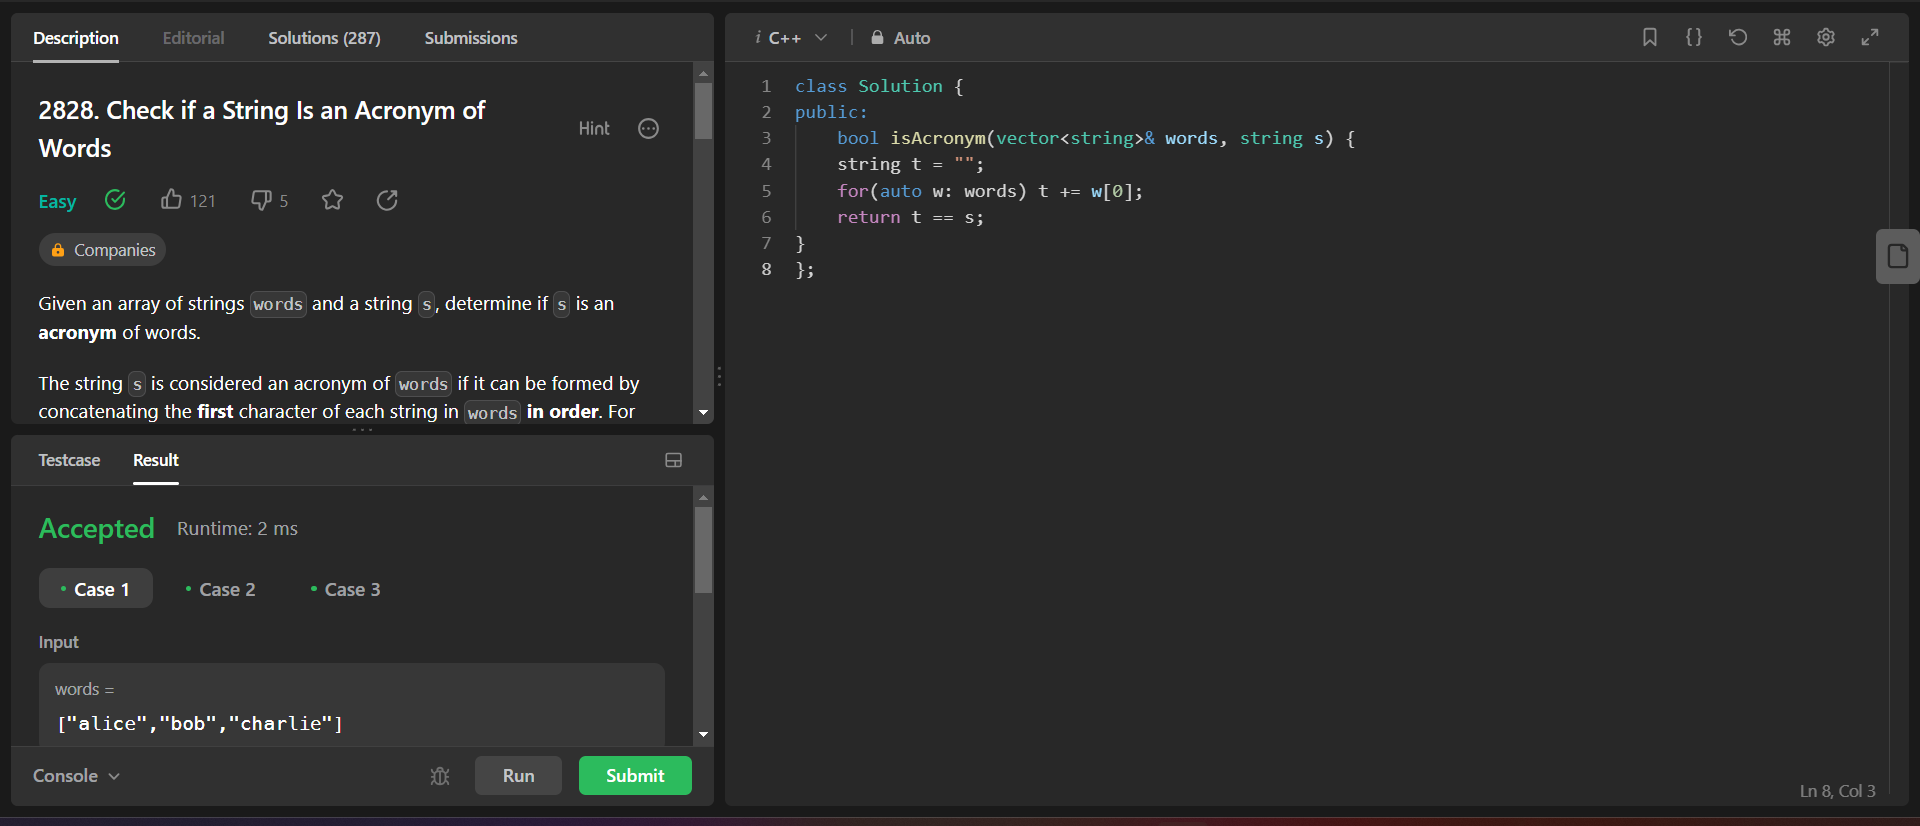Click the Run button
Image resolution: width=1920 pixels, height=826 pixels.
[518, 776]
